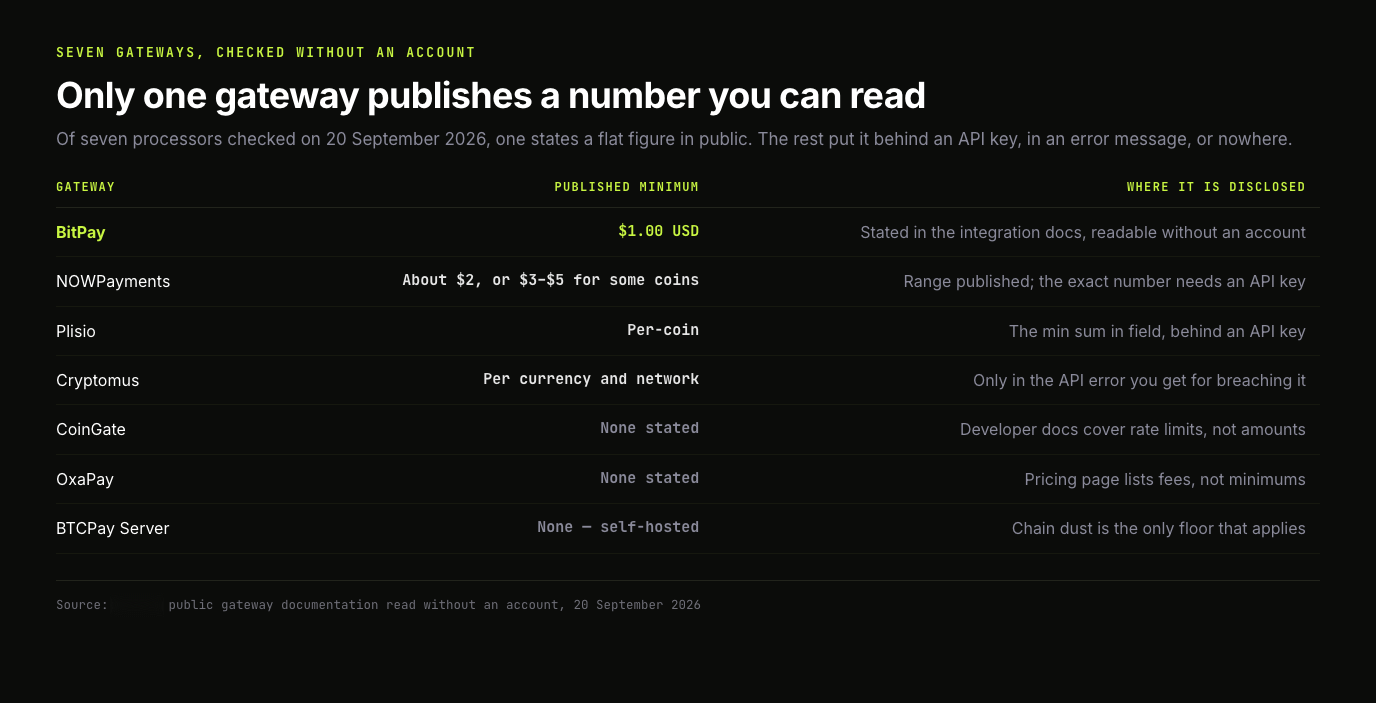1376x703 pixels.
Task: Click 'Stated in the integration docs' disclosure text
Action: [x=1083, y=232]
